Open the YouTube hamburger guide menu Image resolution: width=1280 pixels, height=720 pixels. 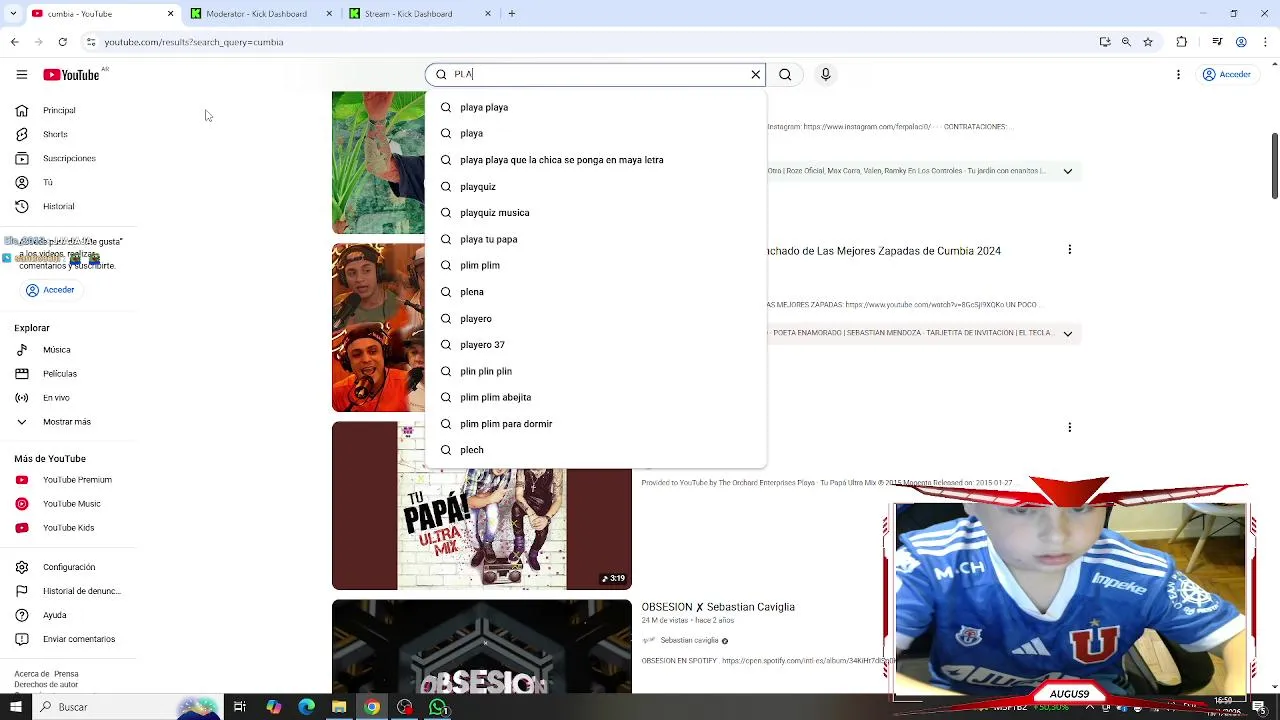[x=21, y=75]
